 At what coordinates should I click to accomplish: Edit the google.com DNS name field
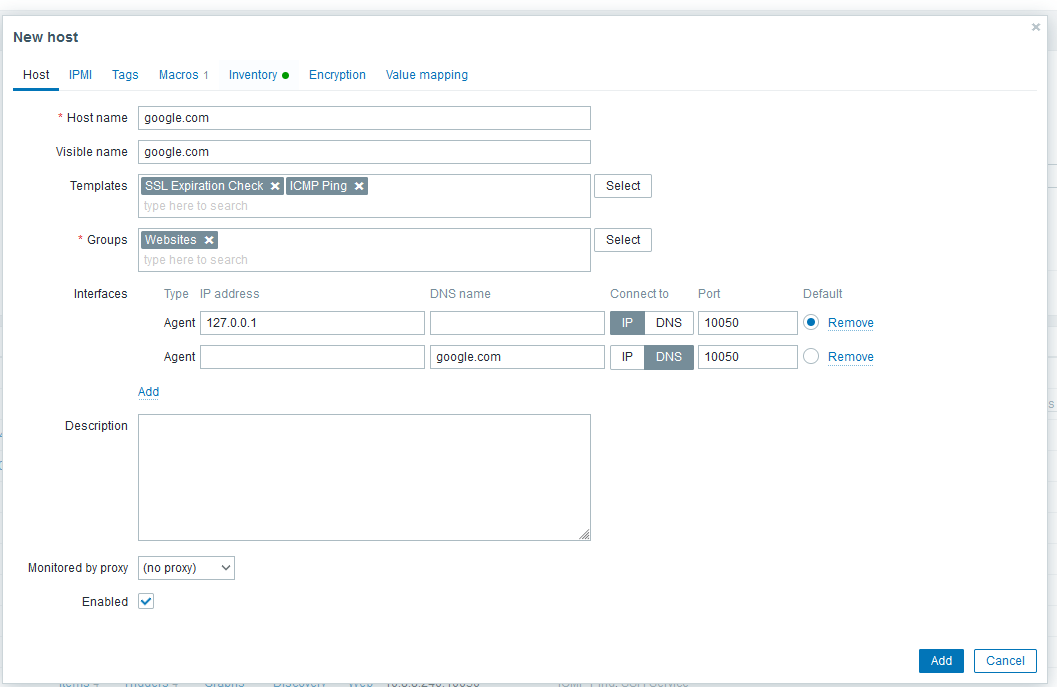pos(517,357)
